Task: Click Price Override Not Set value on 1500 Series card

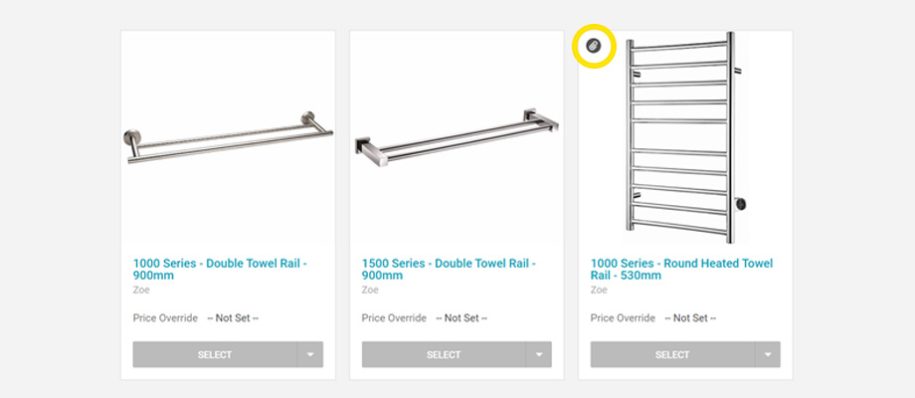Action: (x=462, y=318)
